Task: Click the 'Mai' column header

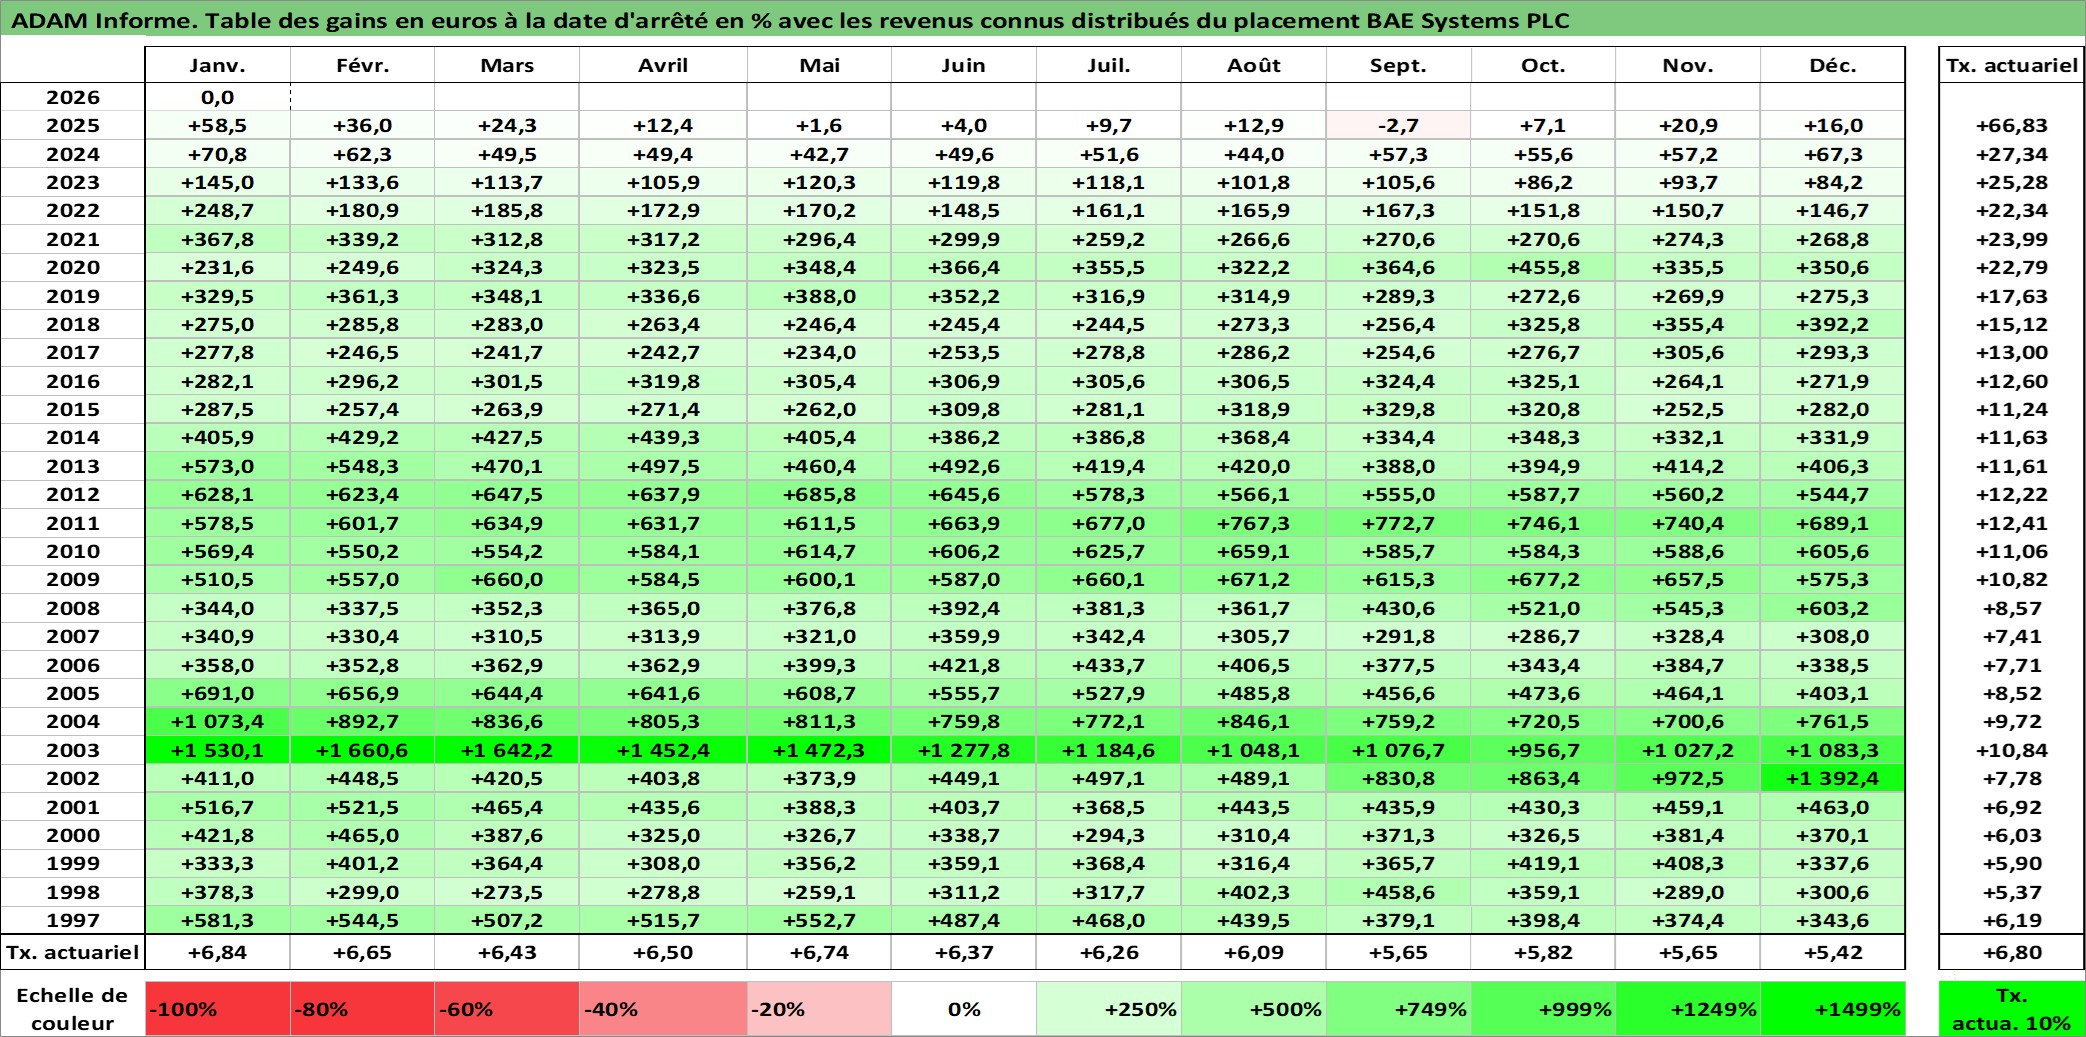Action: coord(819,65)
